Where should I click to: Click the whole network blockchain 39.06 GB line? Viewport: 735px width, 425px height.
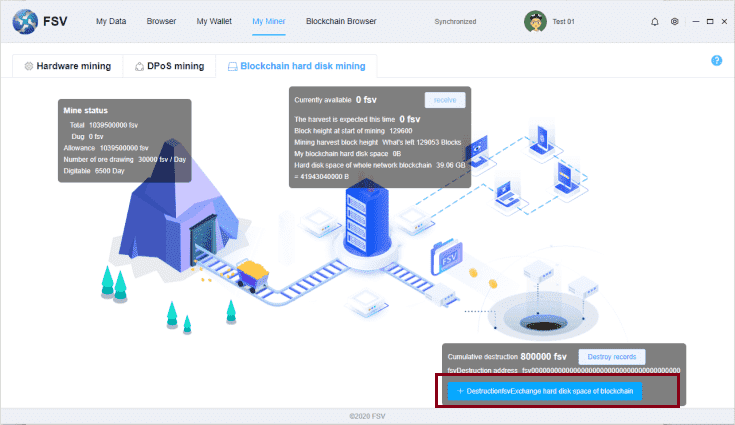click(380, 165)
